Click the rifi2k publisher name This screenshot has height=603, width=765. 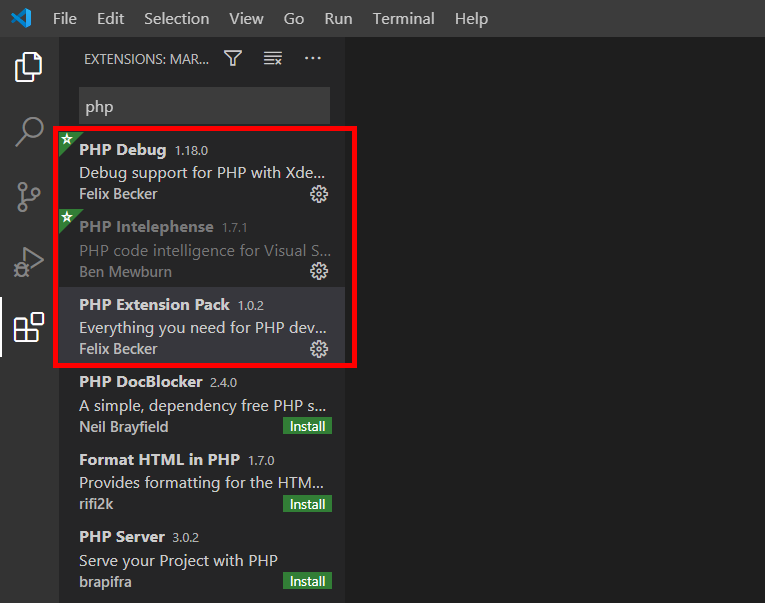pos(96,504)
